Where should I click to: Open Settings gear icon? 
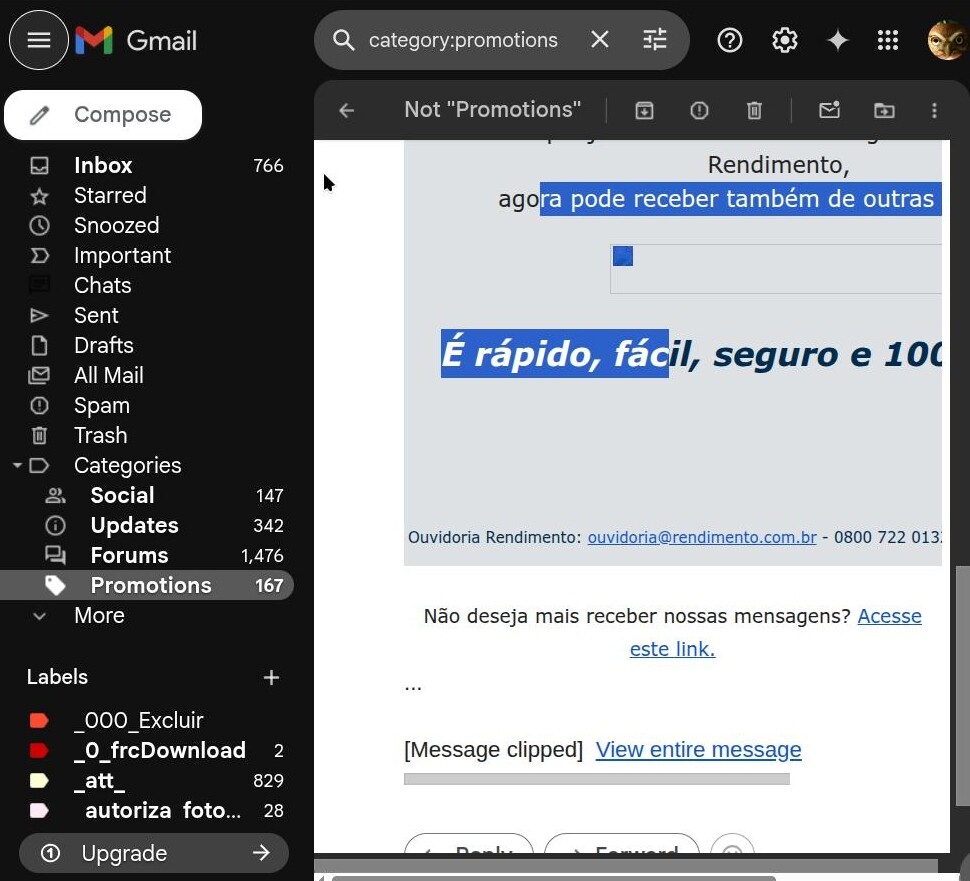[785, 40]
